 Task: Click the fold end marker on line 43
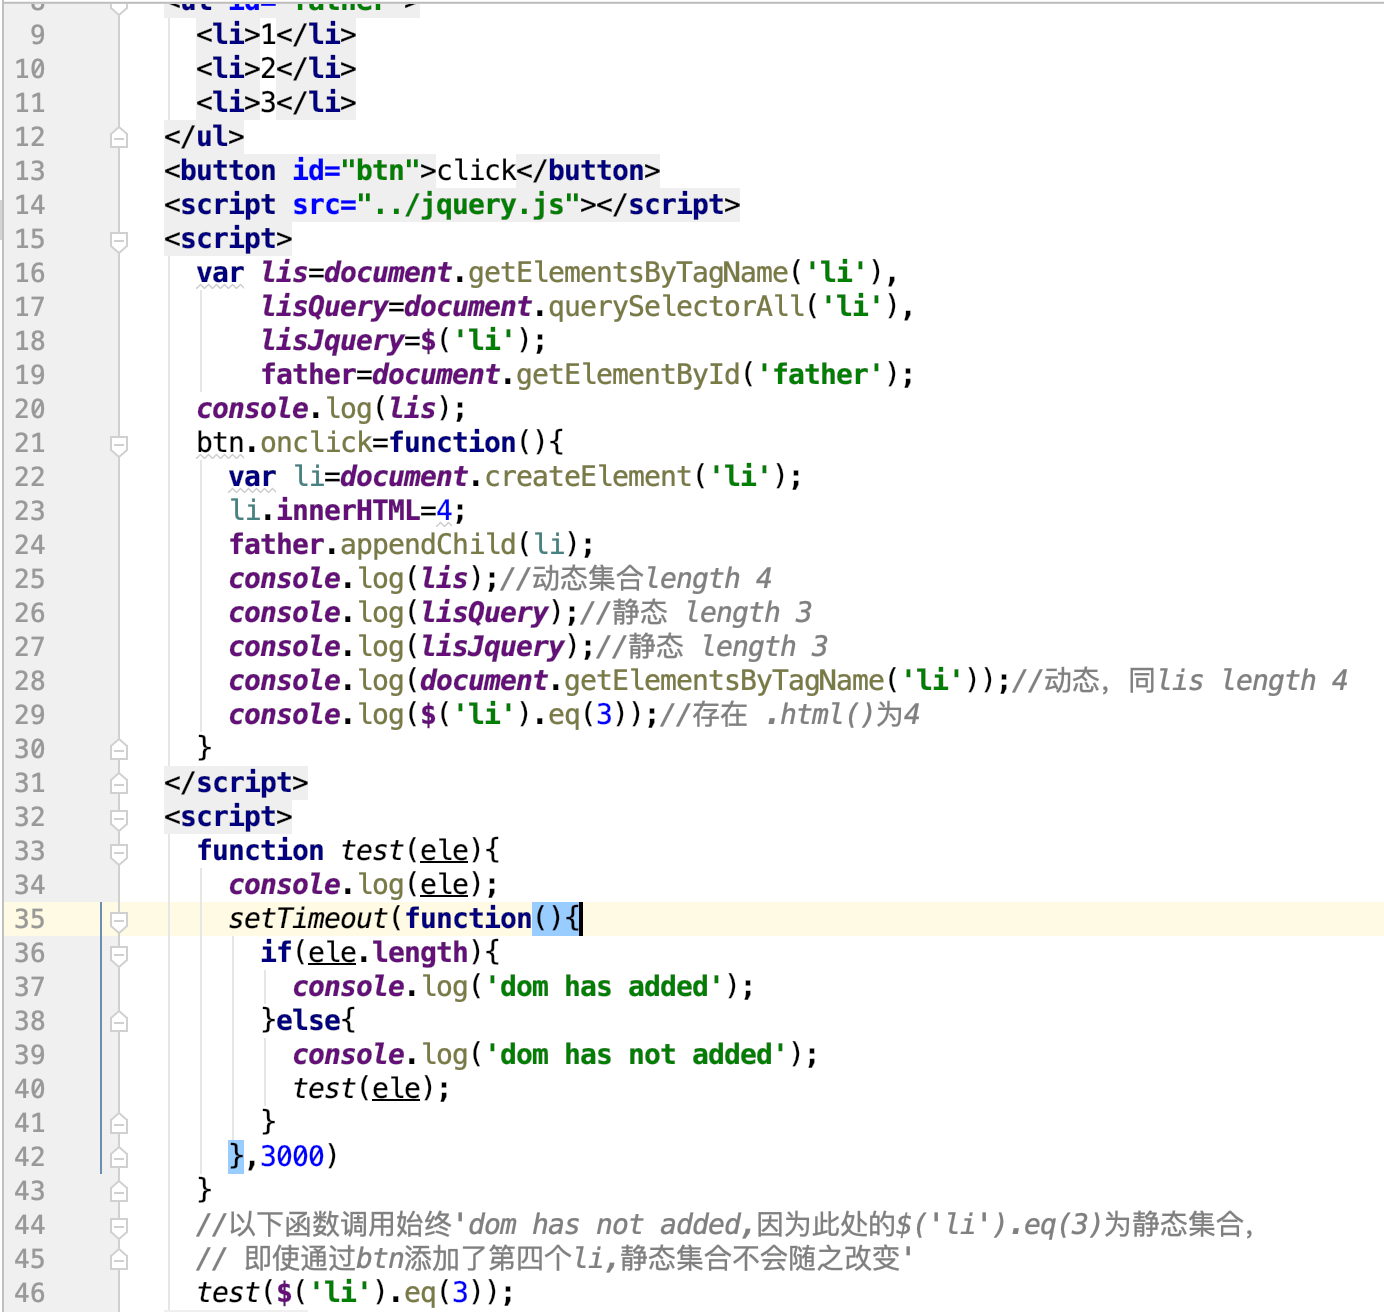coord(119,1192)
